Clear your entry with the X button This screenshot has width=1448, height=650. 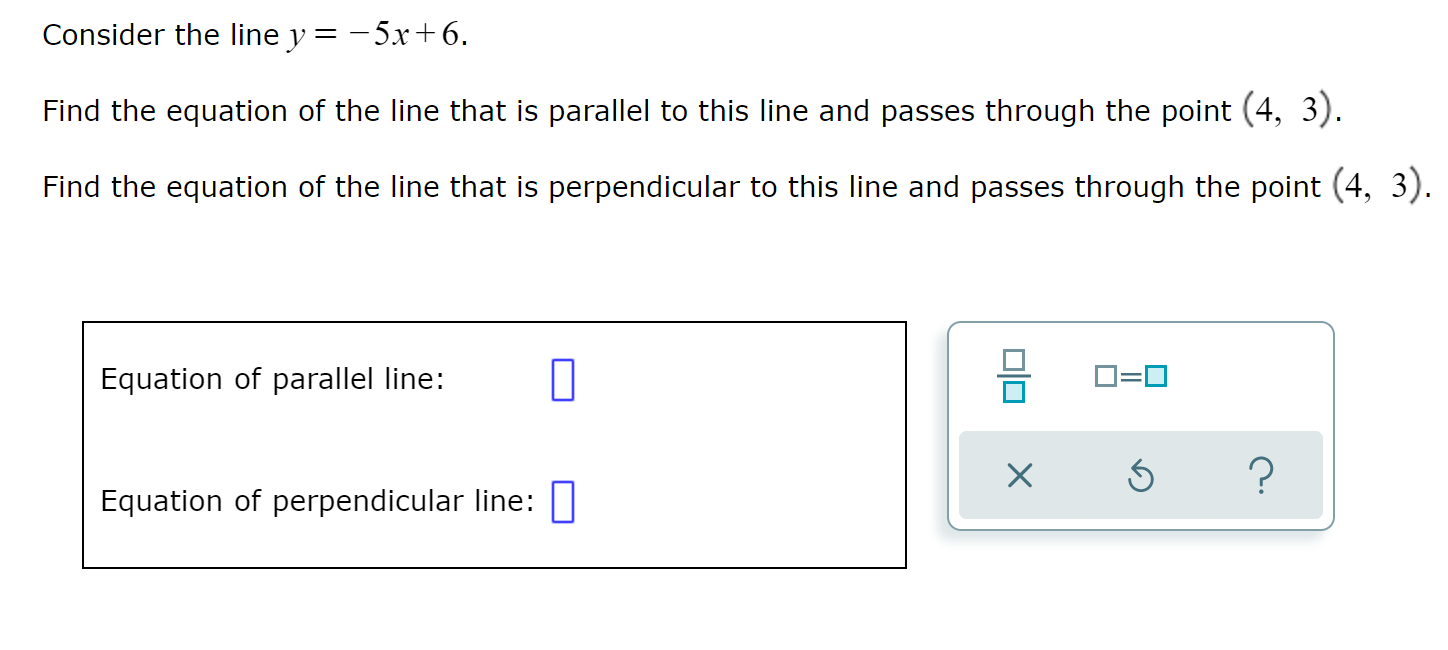[x=1019, y=475]
